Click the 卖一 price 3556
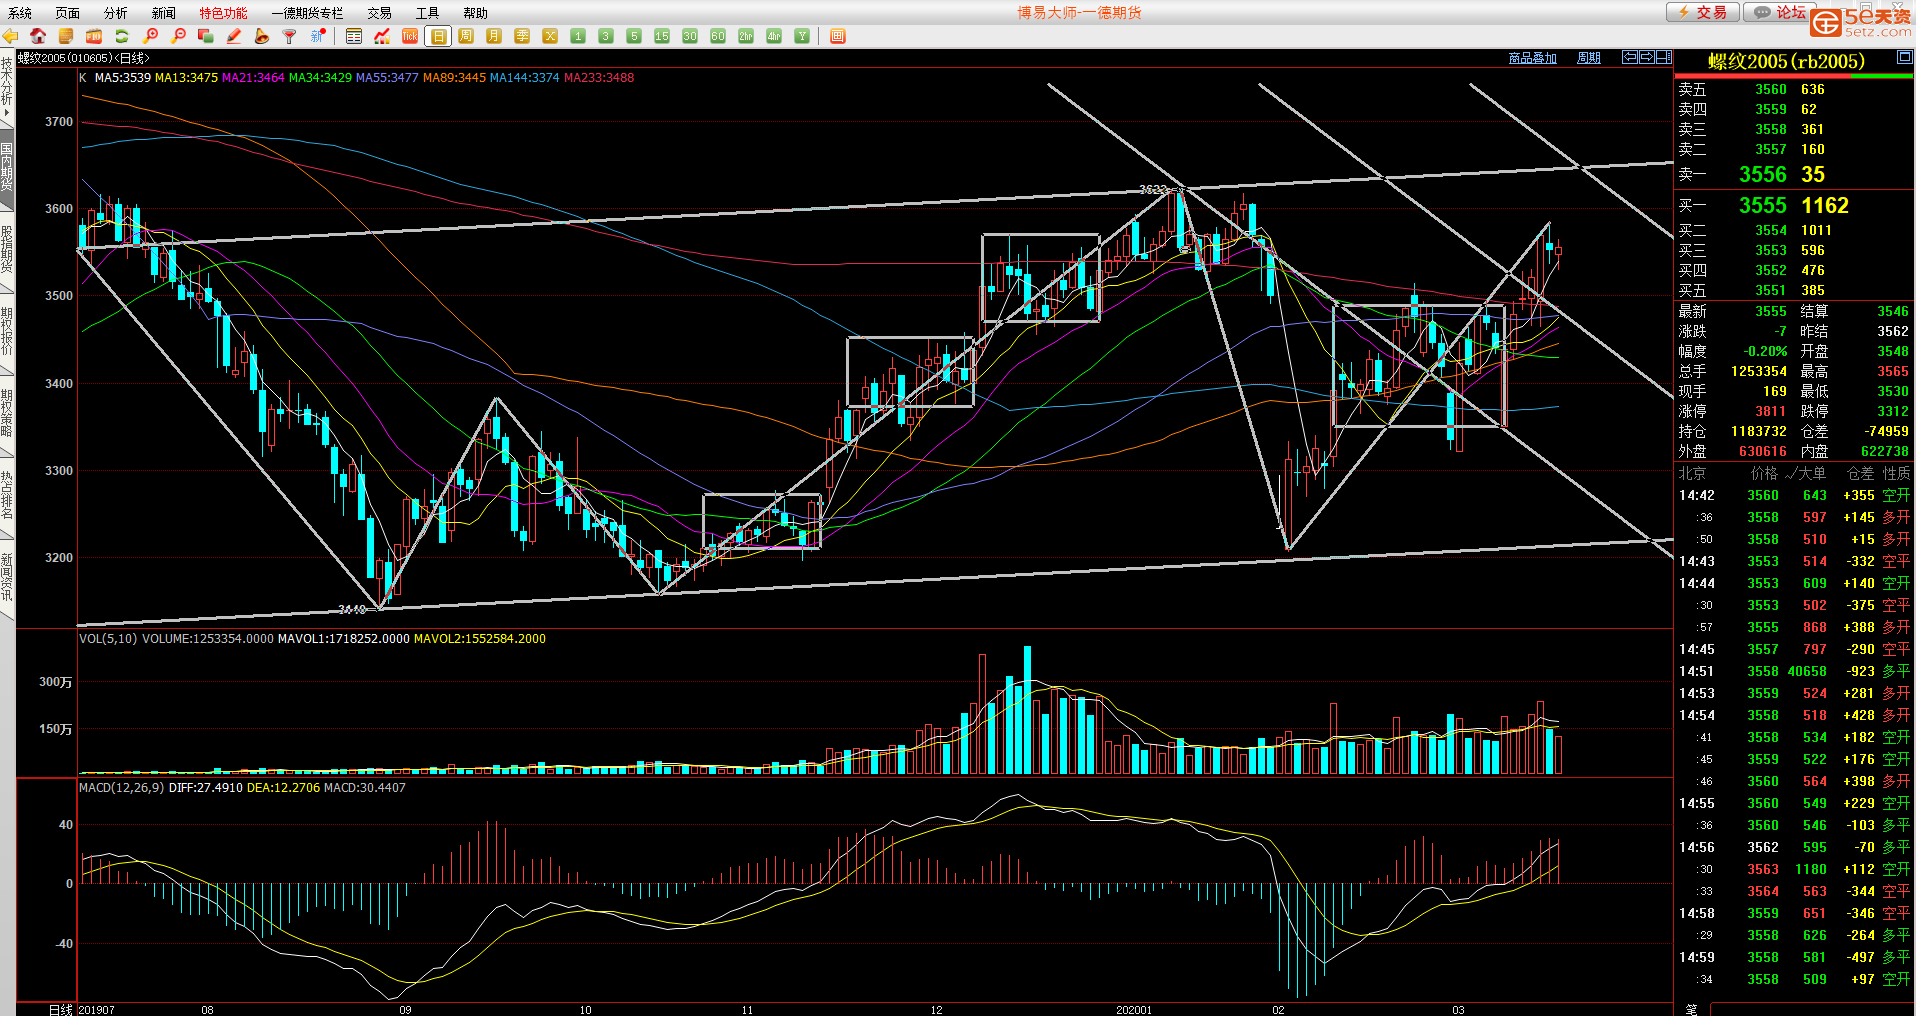This screenshot has height=1016, width=1917. [1762, 174]
